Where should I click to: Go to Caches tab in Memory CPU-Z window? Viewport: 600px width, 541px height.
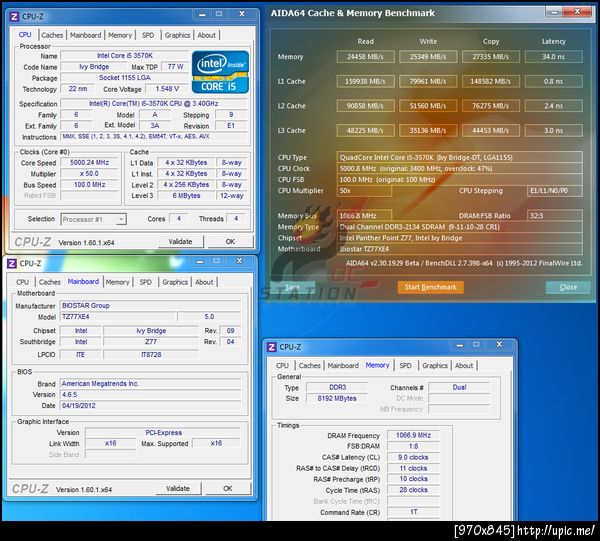(310, 365)
